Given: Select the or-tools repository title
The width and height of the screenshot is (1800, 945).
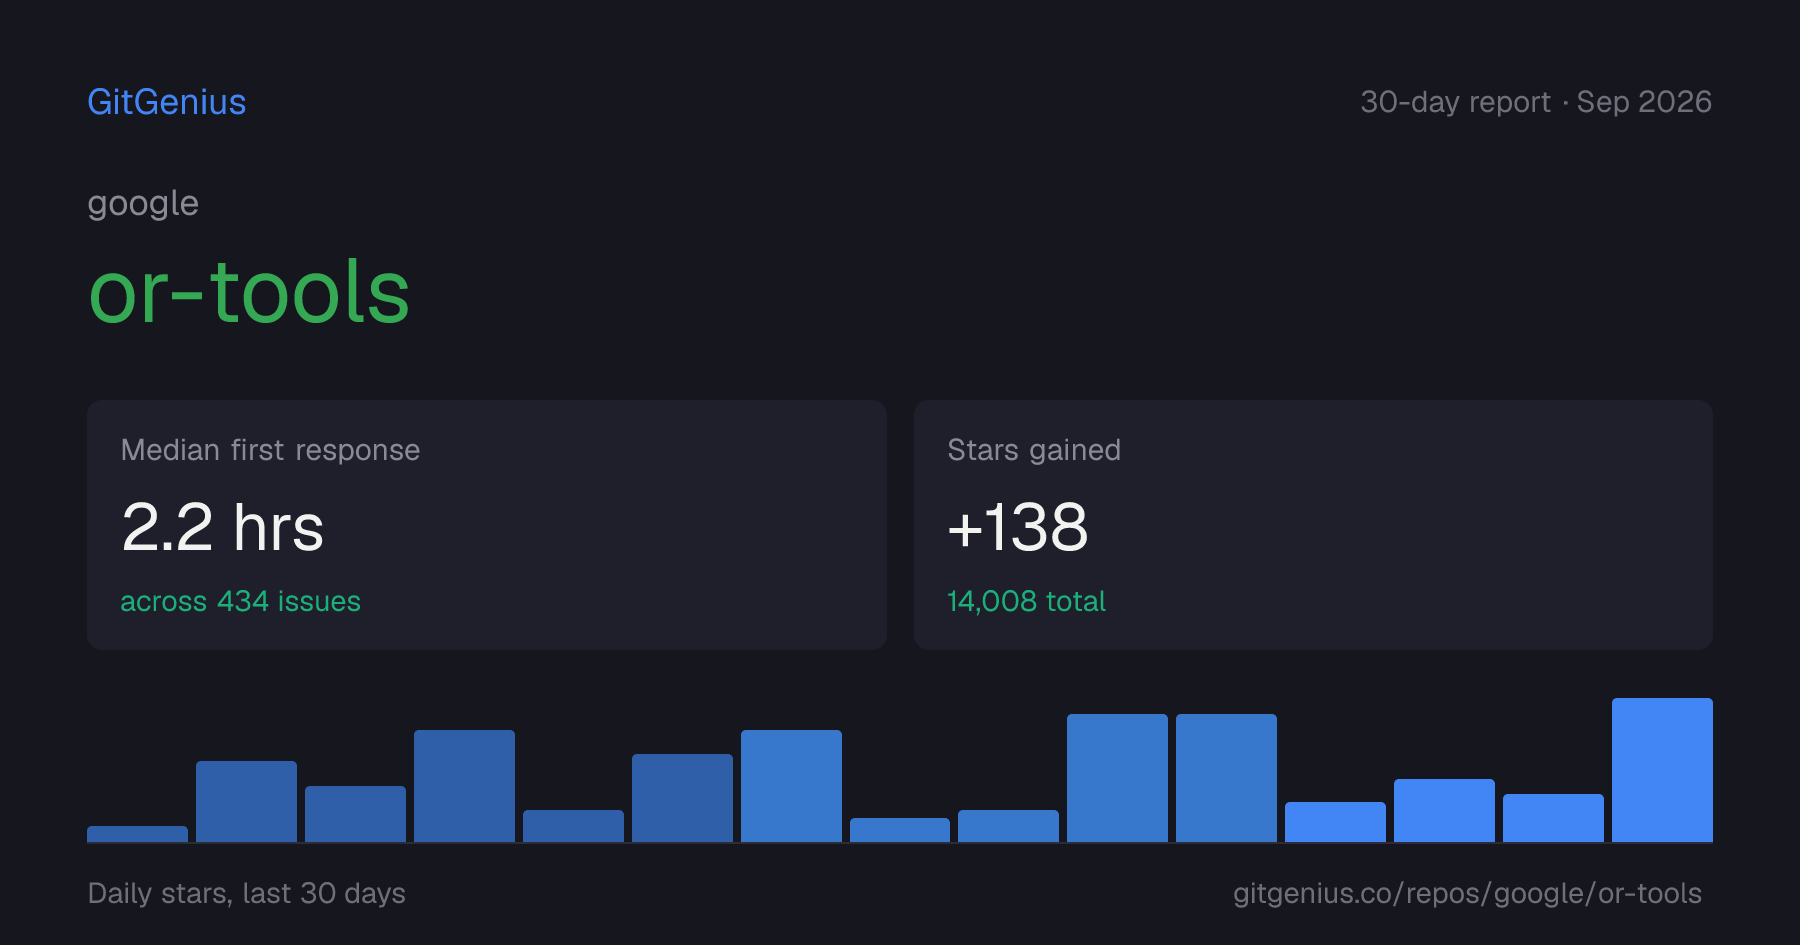Looking at the screenshot, I should [x=249, y=292].
